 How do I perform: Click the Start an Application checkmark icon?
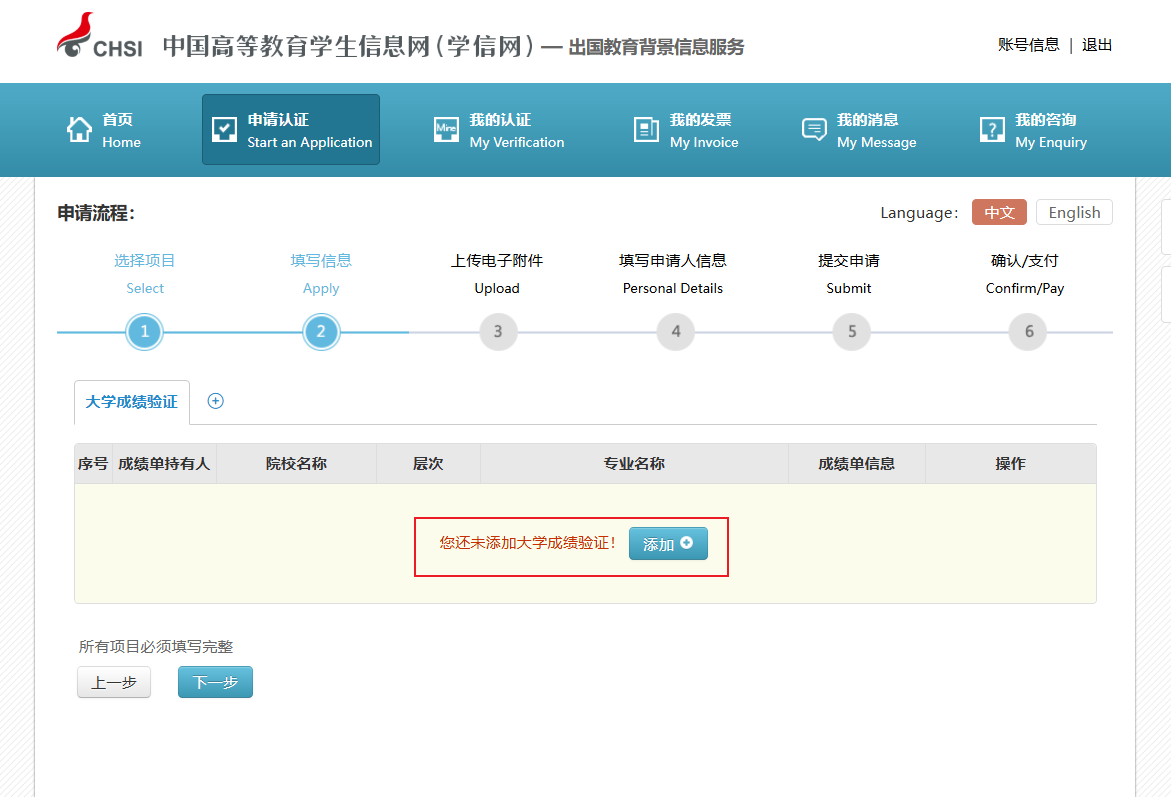[225, 130]
